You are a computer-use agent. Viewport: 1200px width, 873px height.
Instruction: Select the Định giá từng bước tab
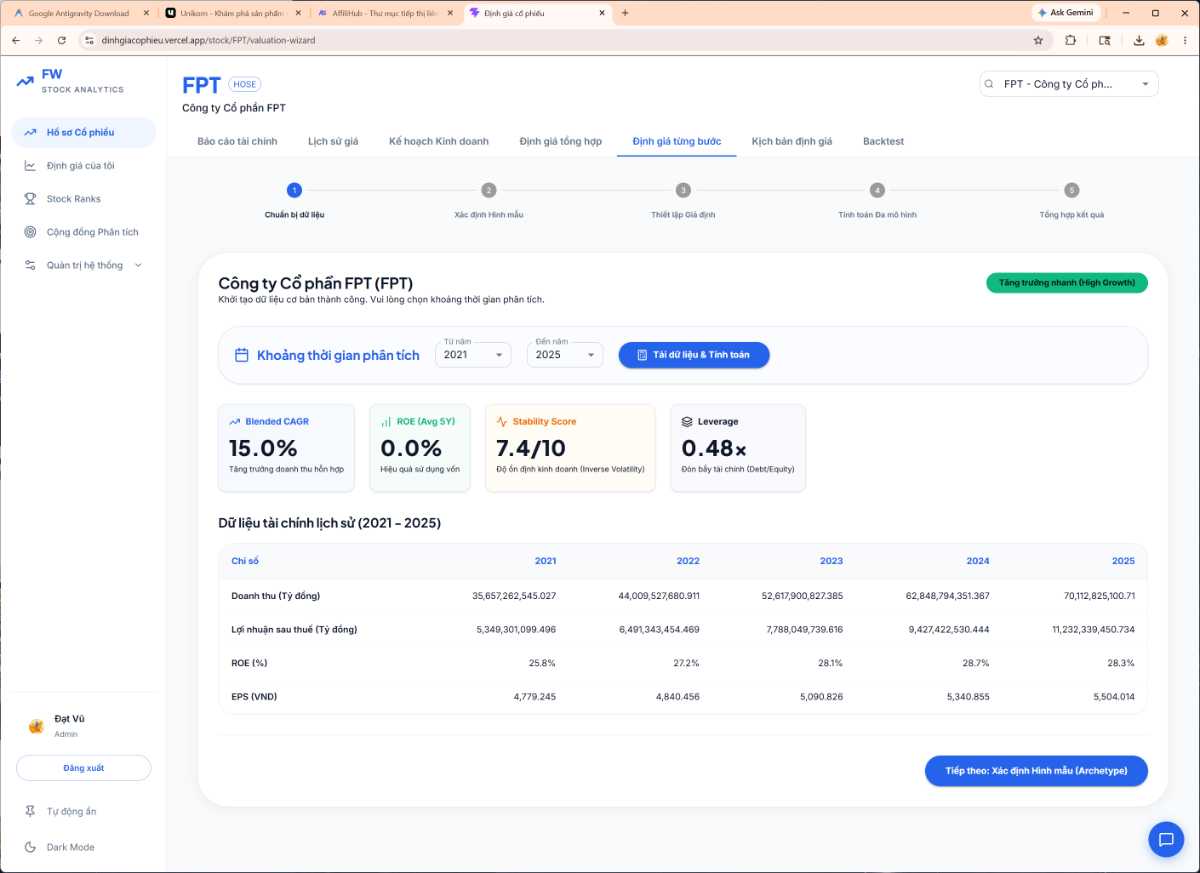[x=677, y=141]
